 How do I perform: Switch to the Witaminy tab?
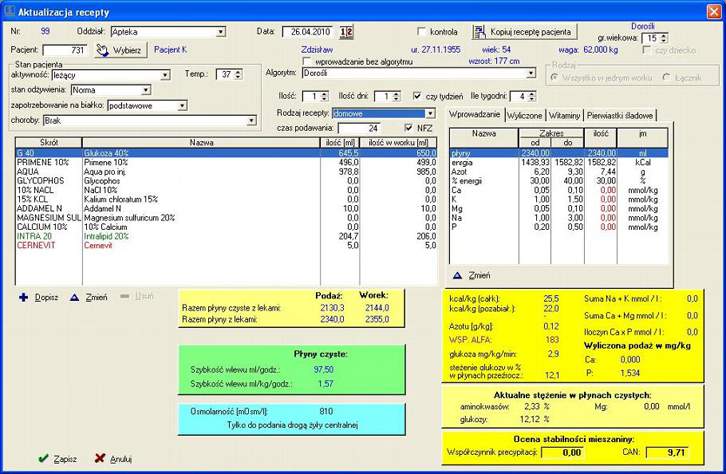coord(565,116)
